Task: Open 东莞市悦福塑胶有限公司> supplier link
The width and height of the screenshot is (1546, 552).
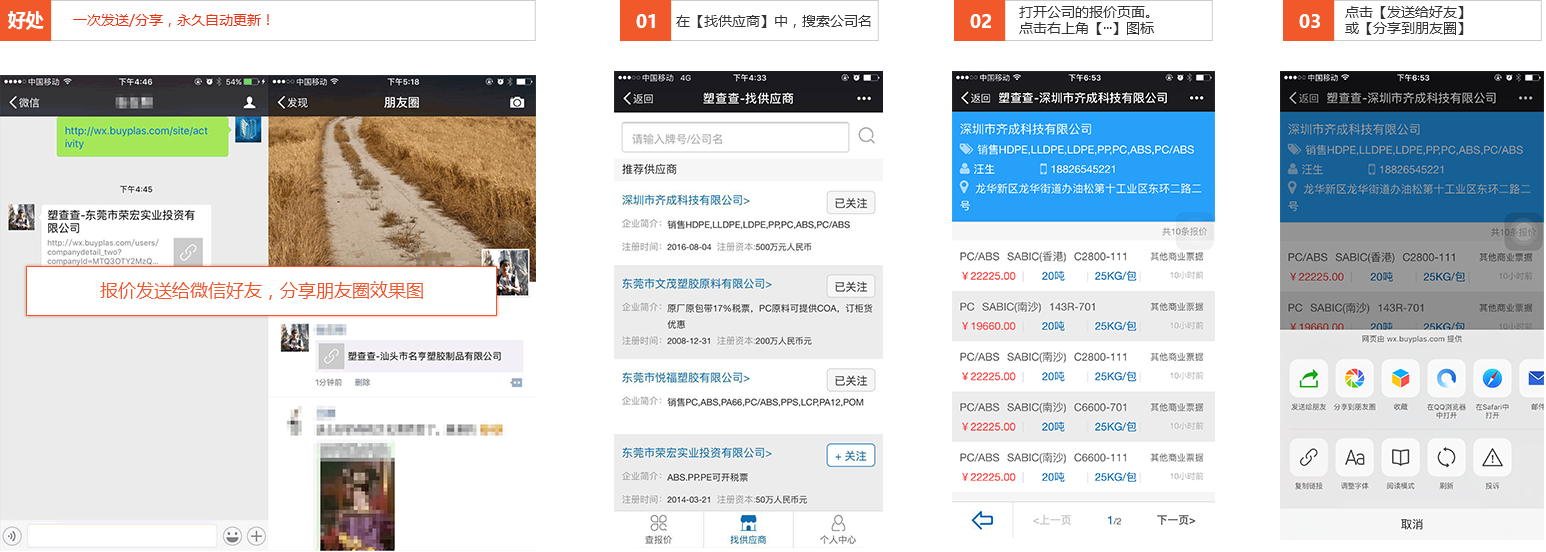Action: (x=686, y=378)
